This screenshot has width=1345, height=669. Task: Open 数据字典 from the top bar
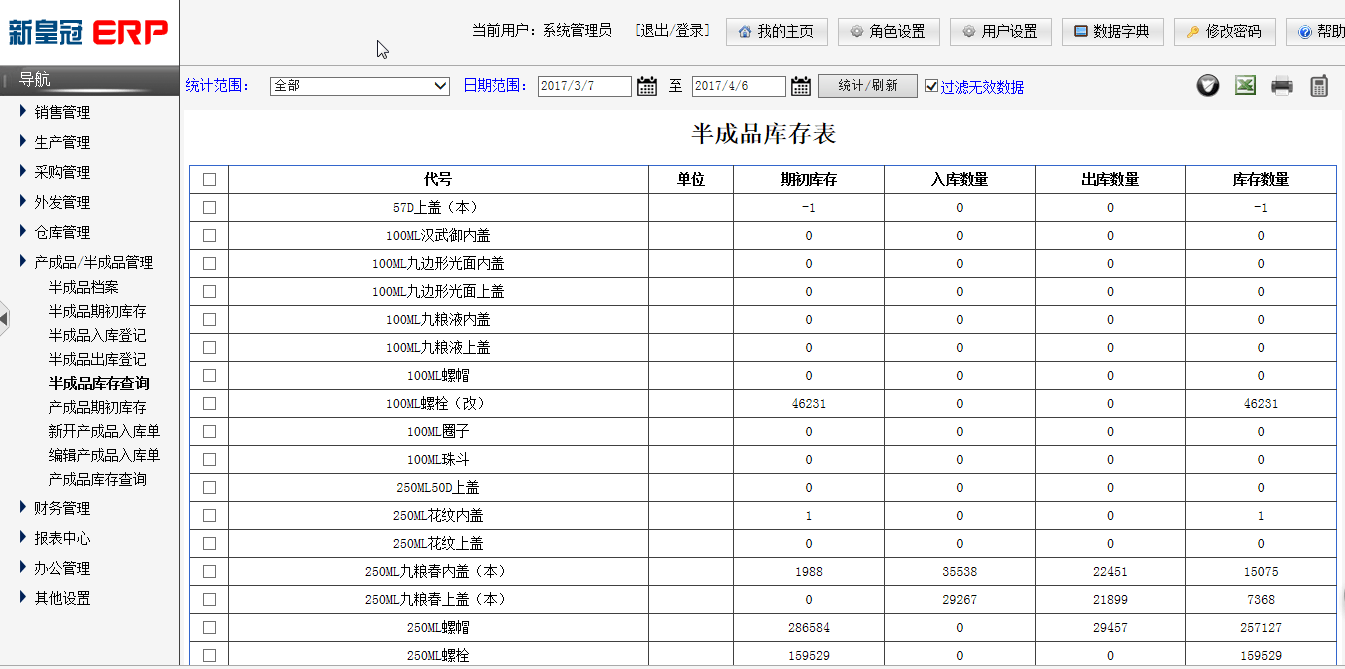1112,31
